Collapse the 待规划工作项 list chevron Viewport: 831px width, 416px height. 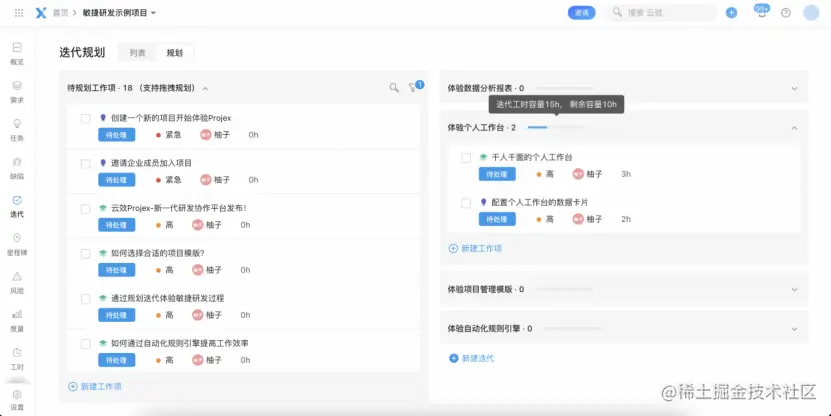206,88
